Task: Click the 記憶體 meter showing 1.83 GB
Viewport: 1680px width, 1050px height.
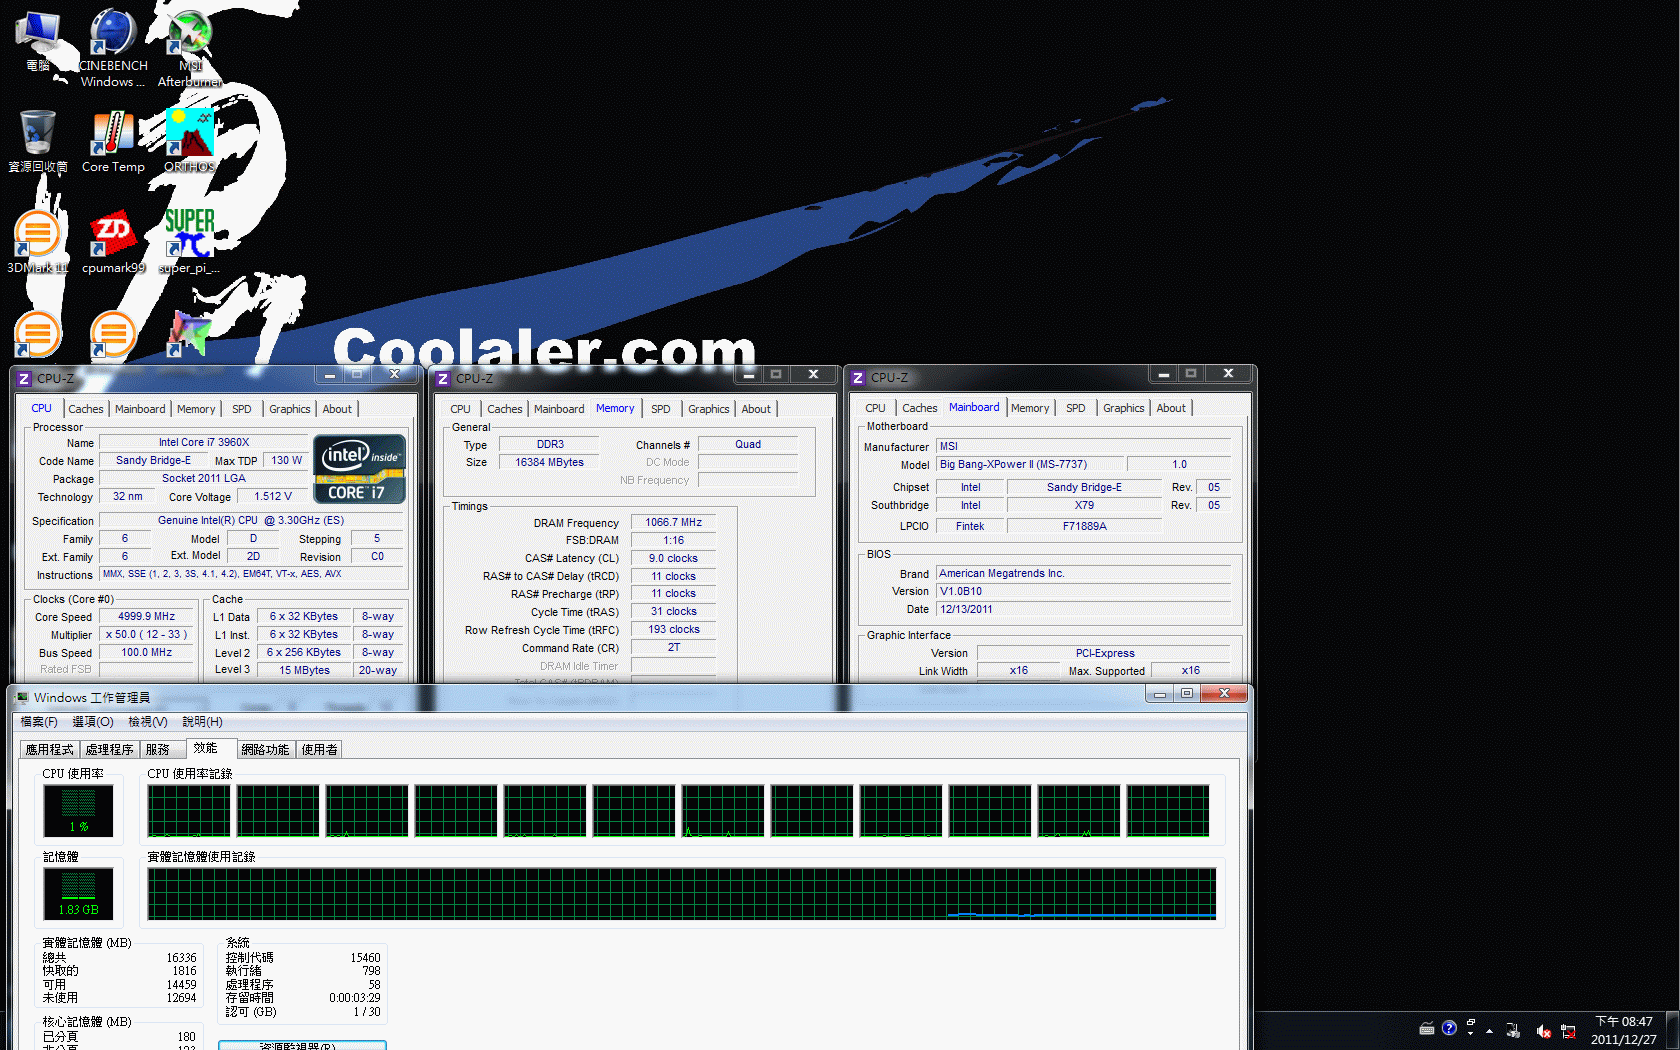Action: [x=78, y=893]
